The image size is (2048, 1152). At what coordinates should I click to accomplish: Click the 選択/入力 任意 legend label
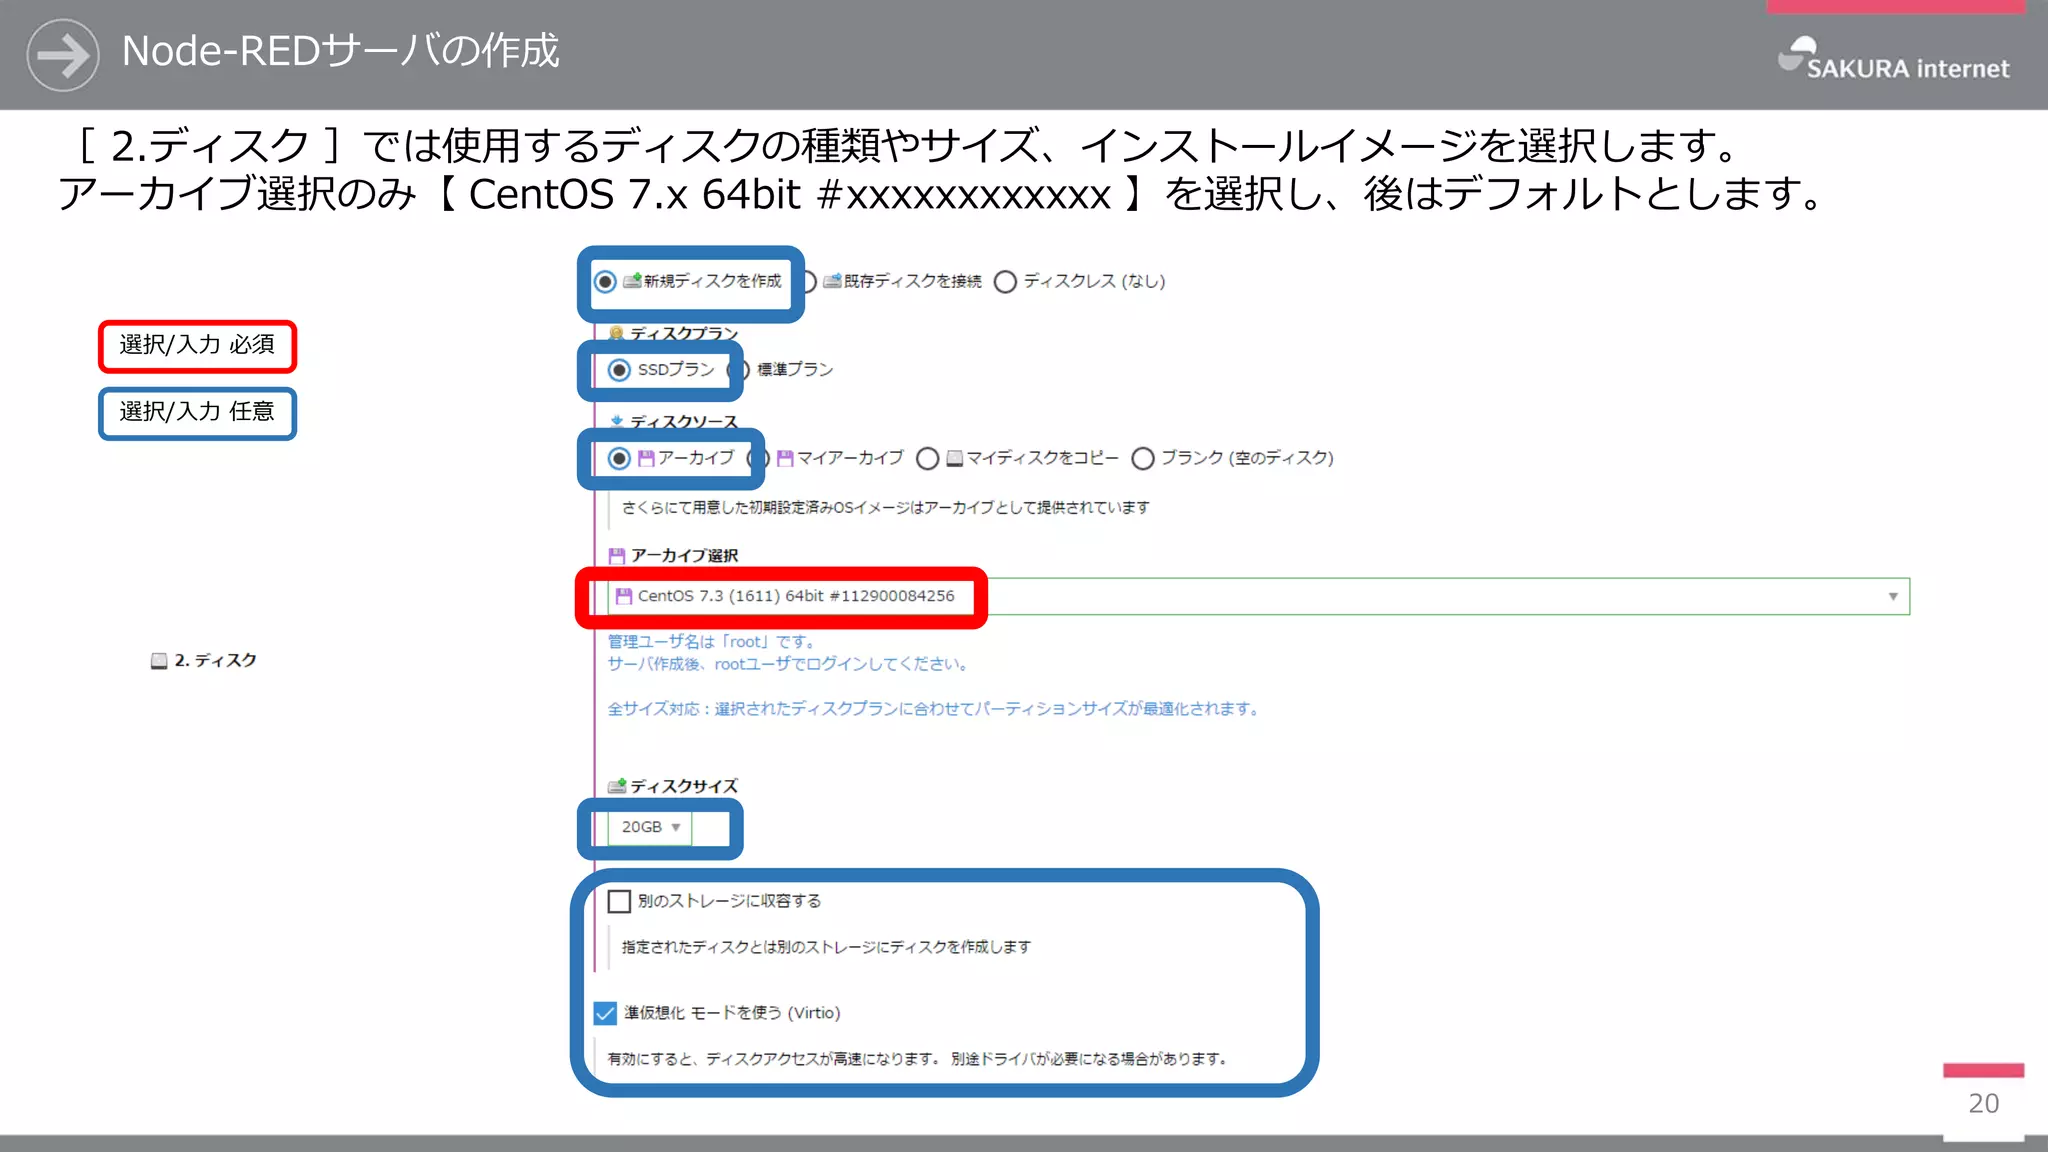click(x=197, y=413)
